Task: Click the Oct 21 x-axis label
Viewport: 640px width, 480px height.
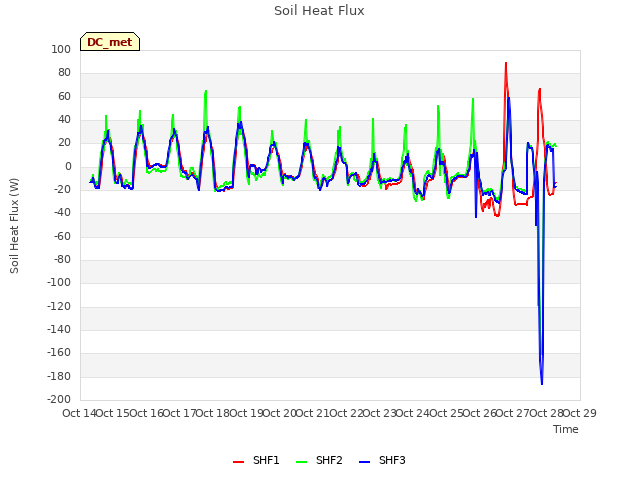Action: [313, 413]
